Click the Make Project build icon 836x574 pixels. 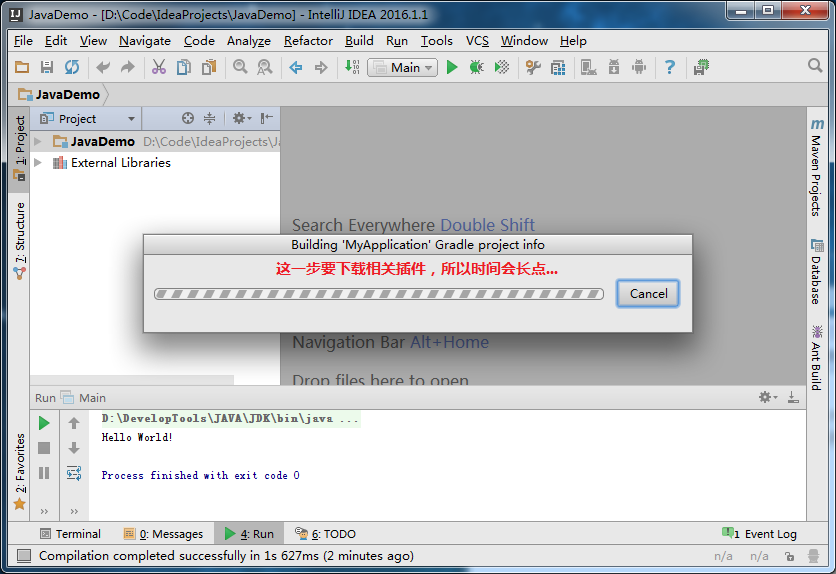[352, 67]
